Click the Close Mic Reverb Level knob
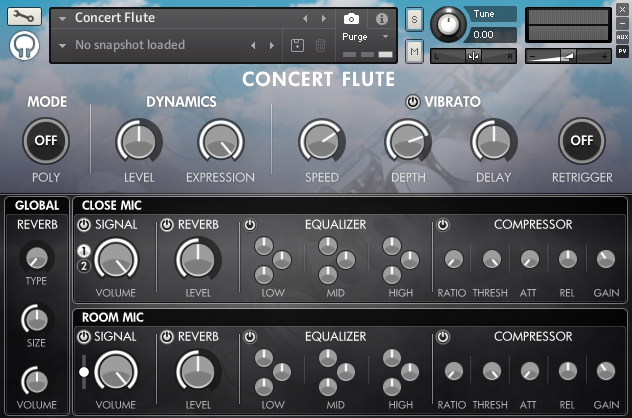This screenshot has width=632, height=418. [198, 260]
